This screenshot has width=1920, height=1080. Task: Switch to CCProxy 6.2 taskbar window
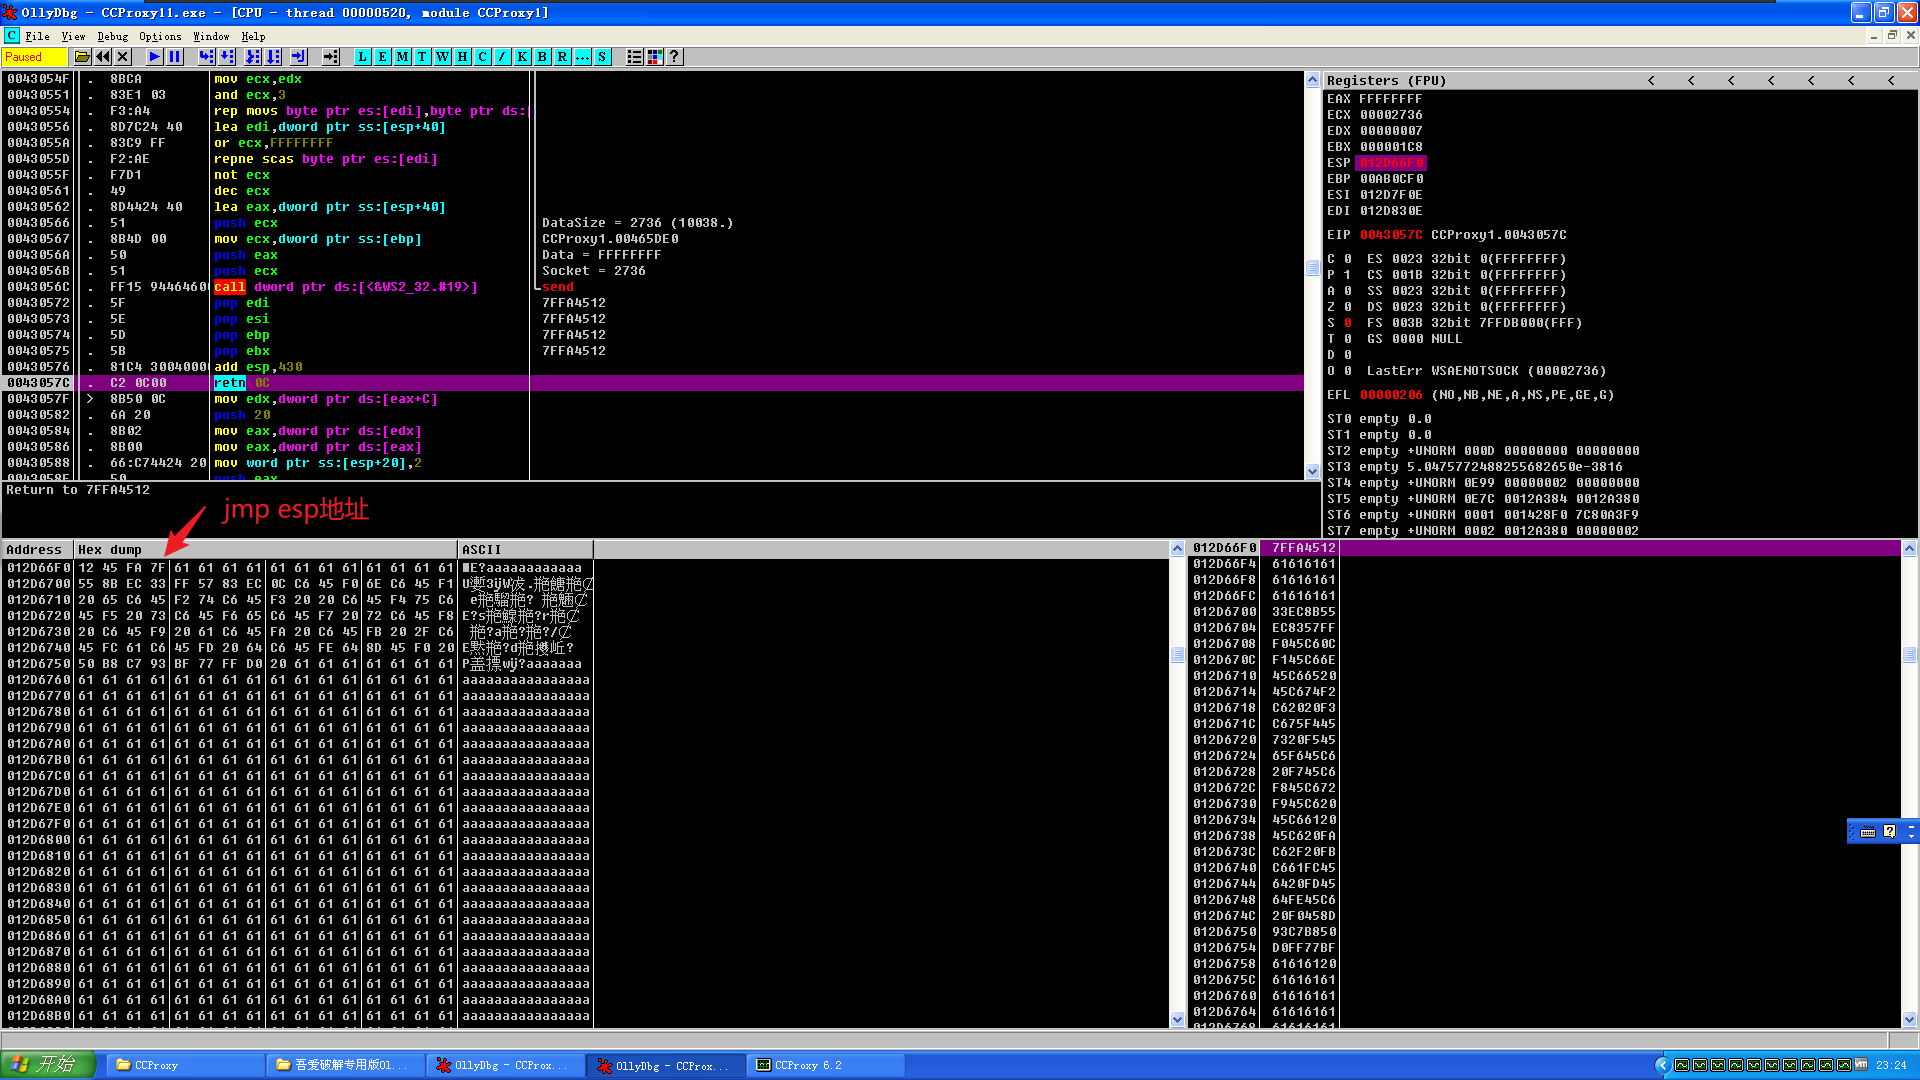pyautogui.click(x=827, y=1065)
